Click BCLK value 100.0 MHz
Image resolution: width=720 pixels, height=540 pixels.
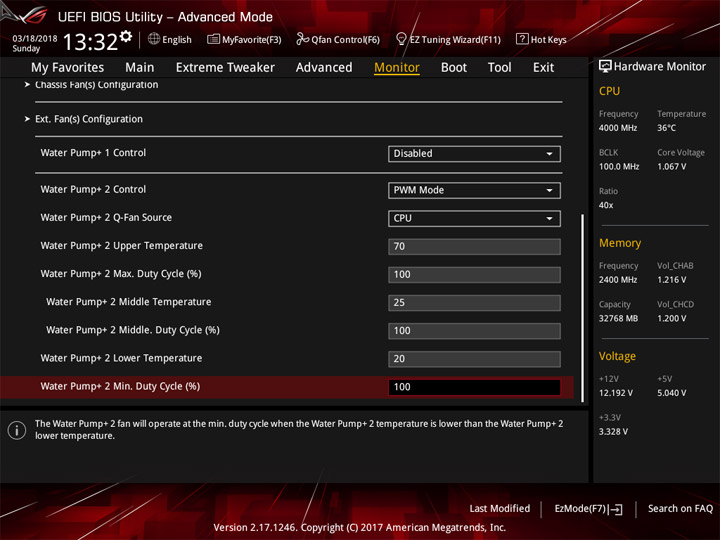coord(619,166)
